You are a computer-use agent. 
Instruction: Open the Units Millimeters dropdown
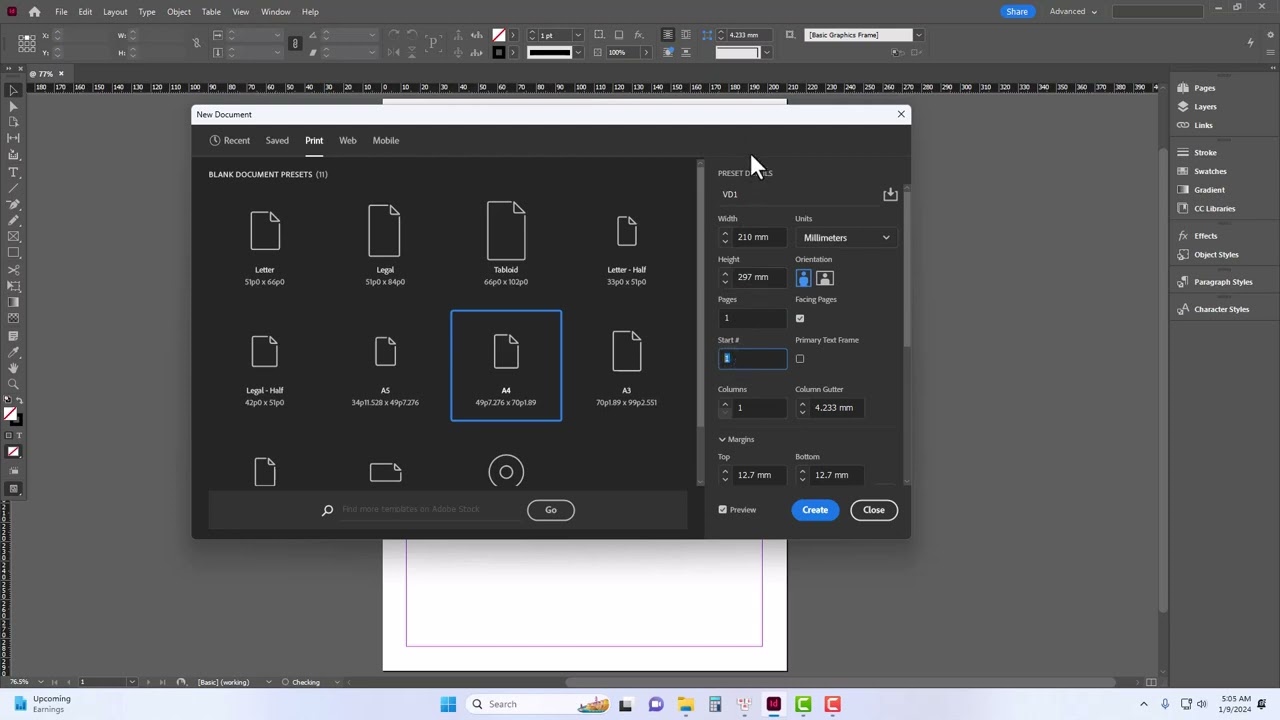846,238
